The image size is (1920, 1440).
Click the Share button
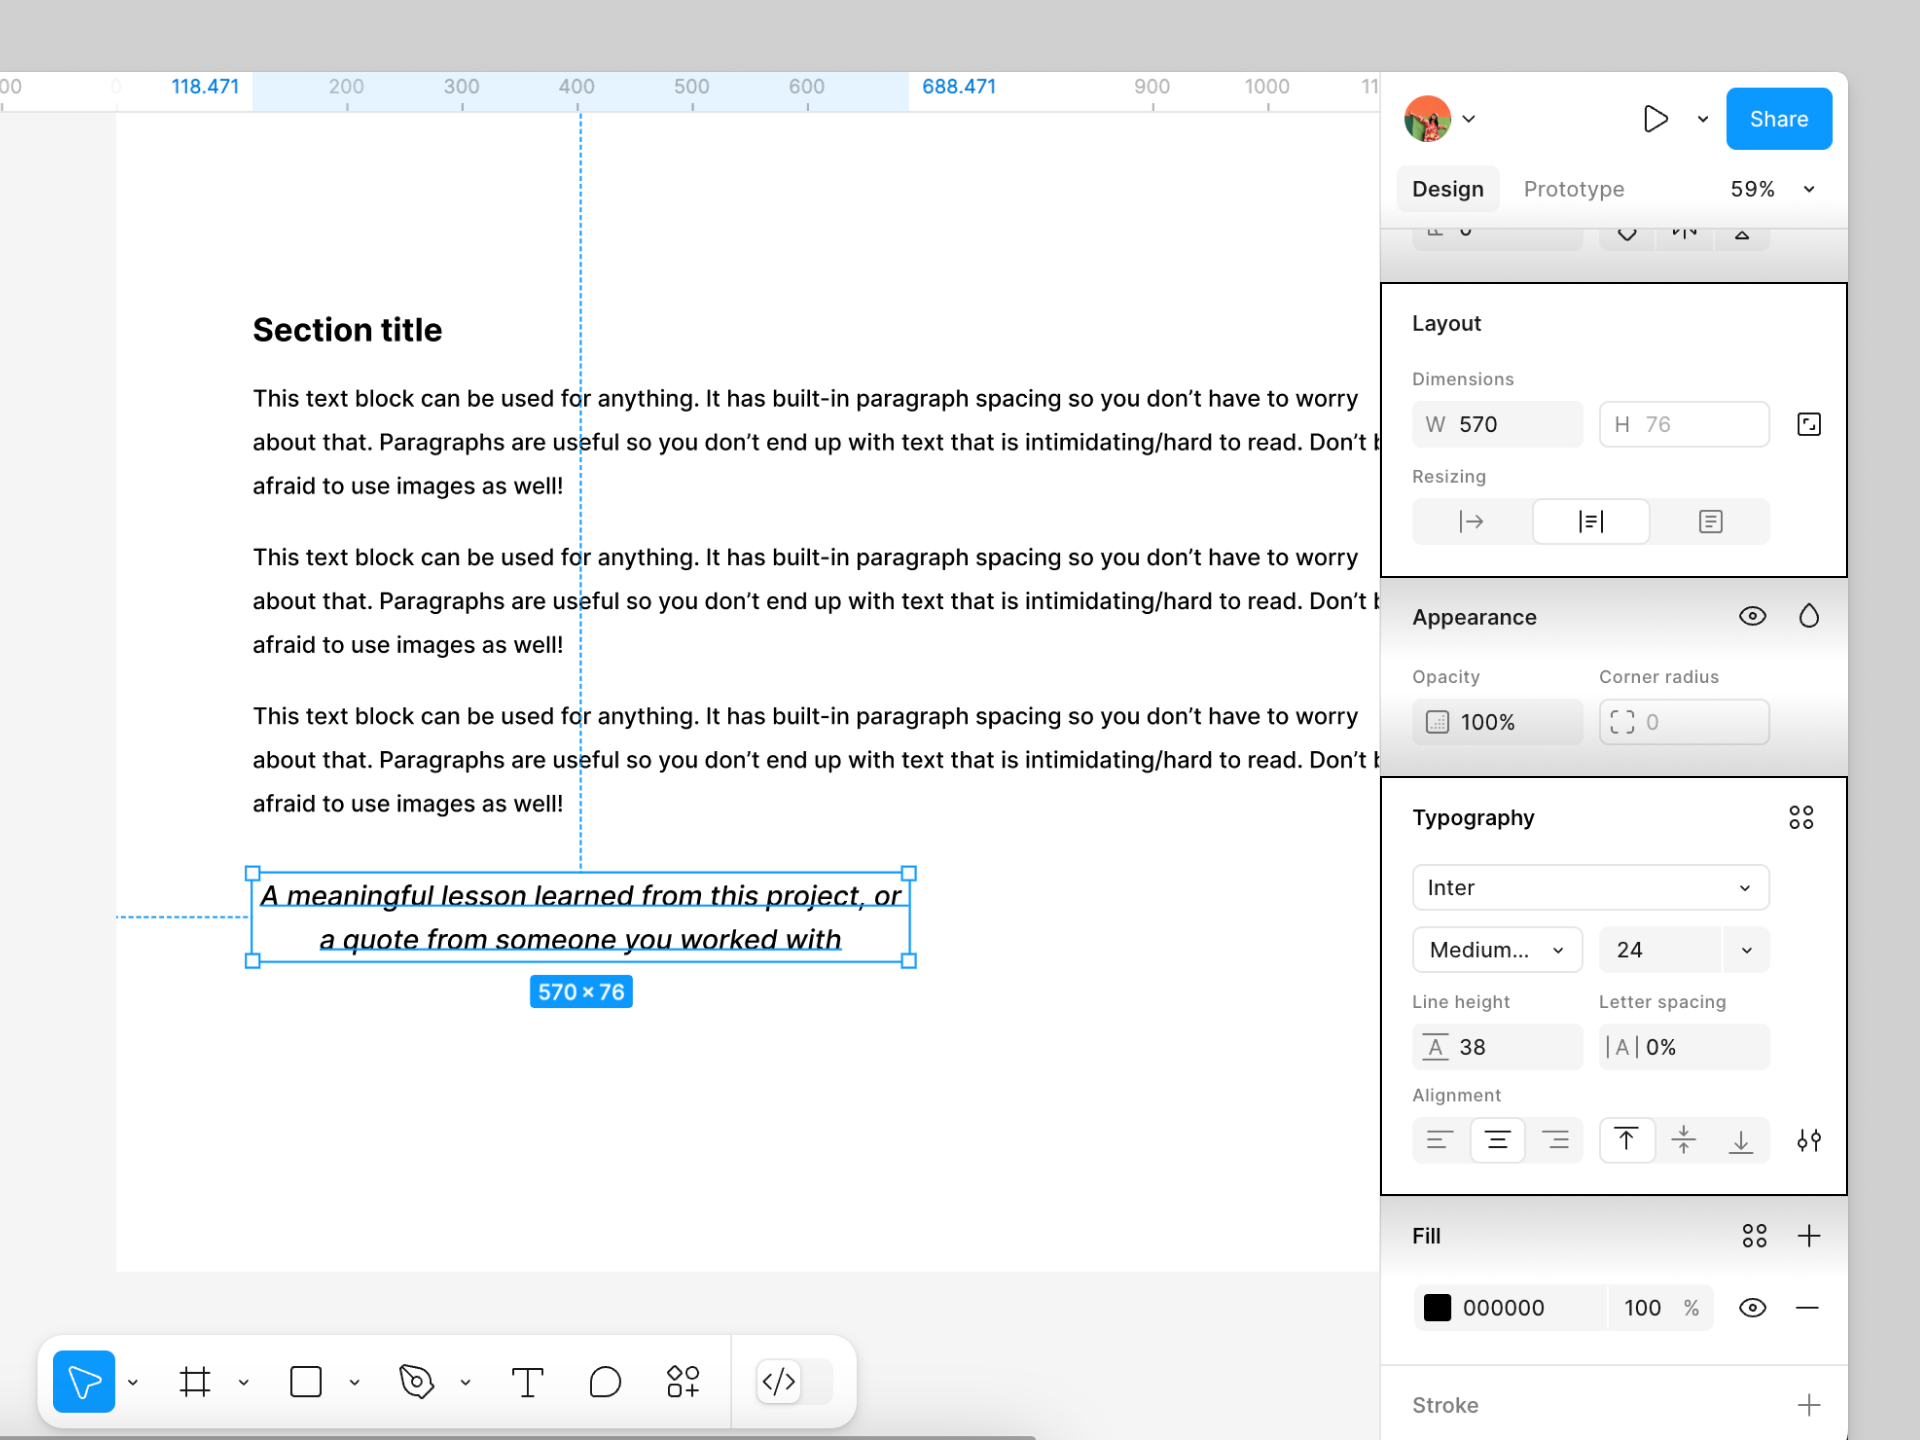[1778, 119]
